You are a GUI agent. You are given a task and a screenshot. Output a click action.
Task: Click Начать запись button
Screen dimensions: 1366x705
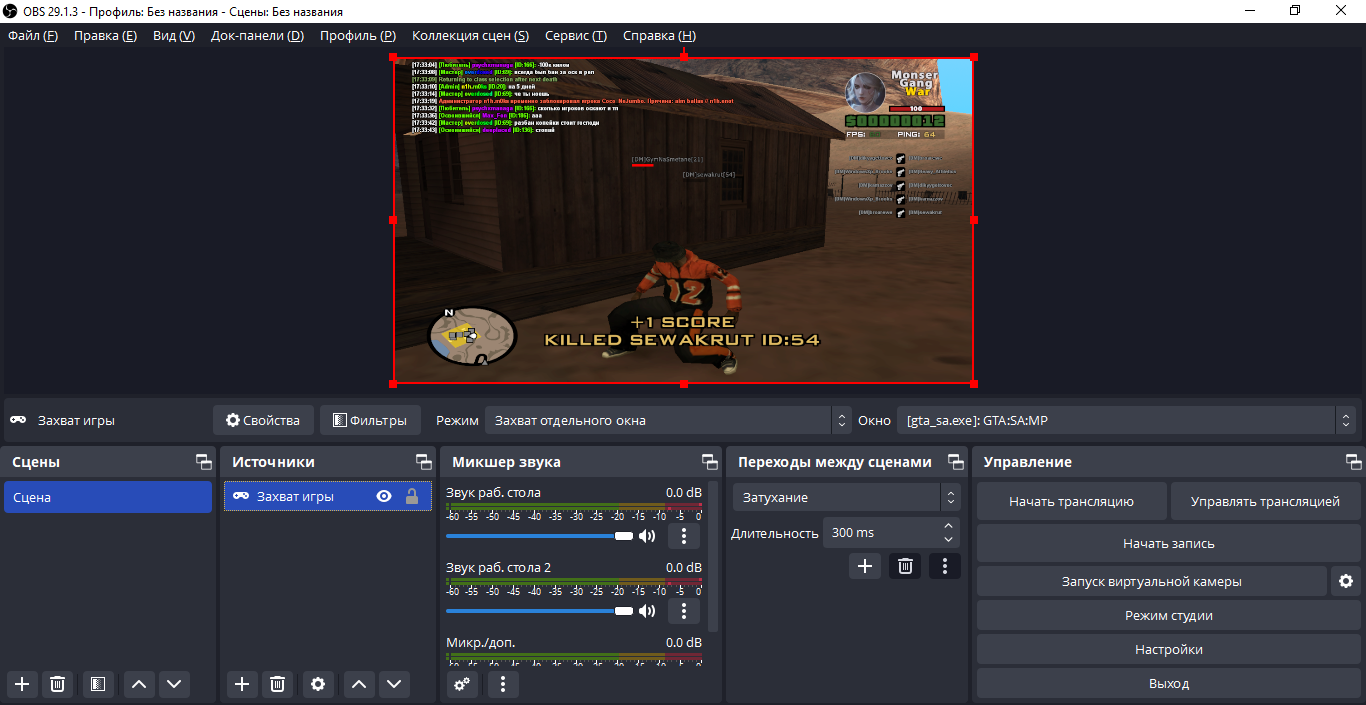pyautogui.click(x=1169, y=543)
